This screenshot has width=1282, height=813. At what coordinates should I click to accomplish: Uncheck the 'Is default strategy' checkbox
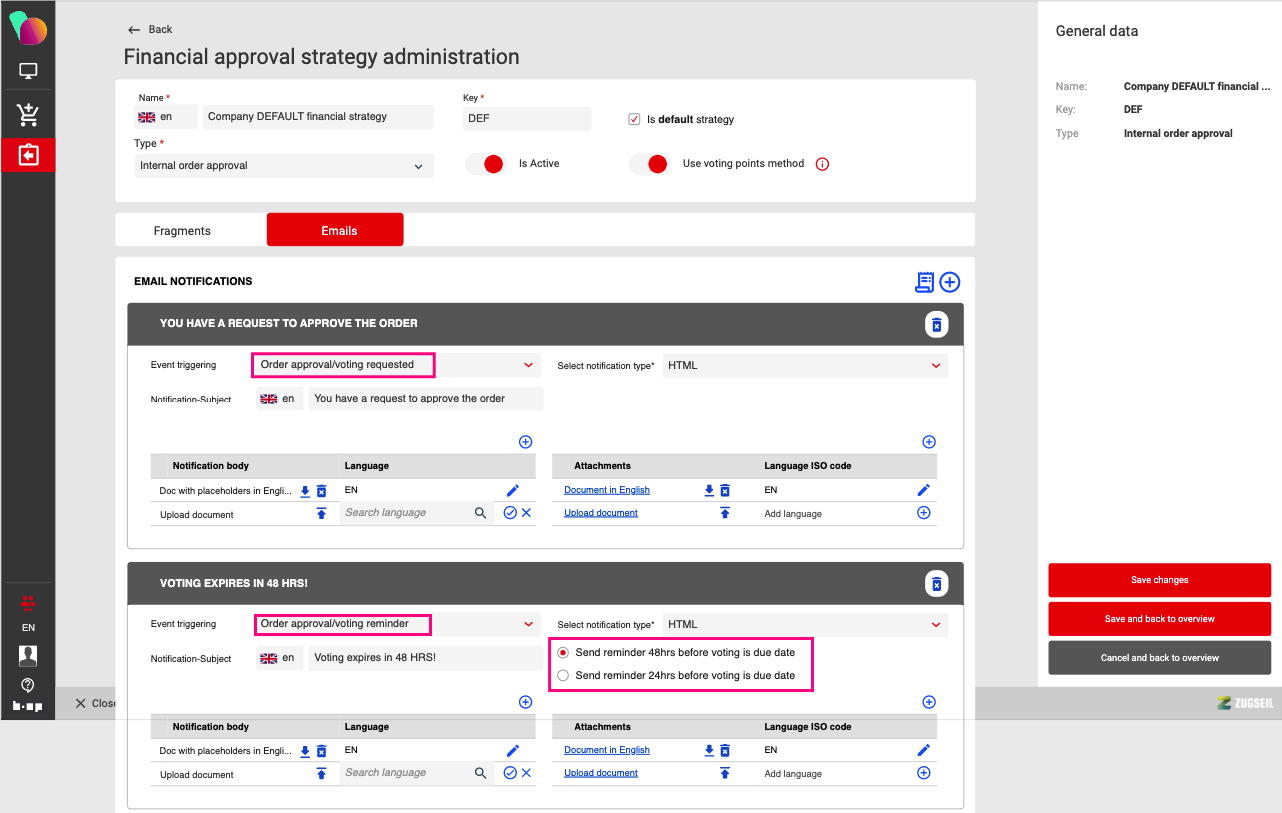click(634, 119)
